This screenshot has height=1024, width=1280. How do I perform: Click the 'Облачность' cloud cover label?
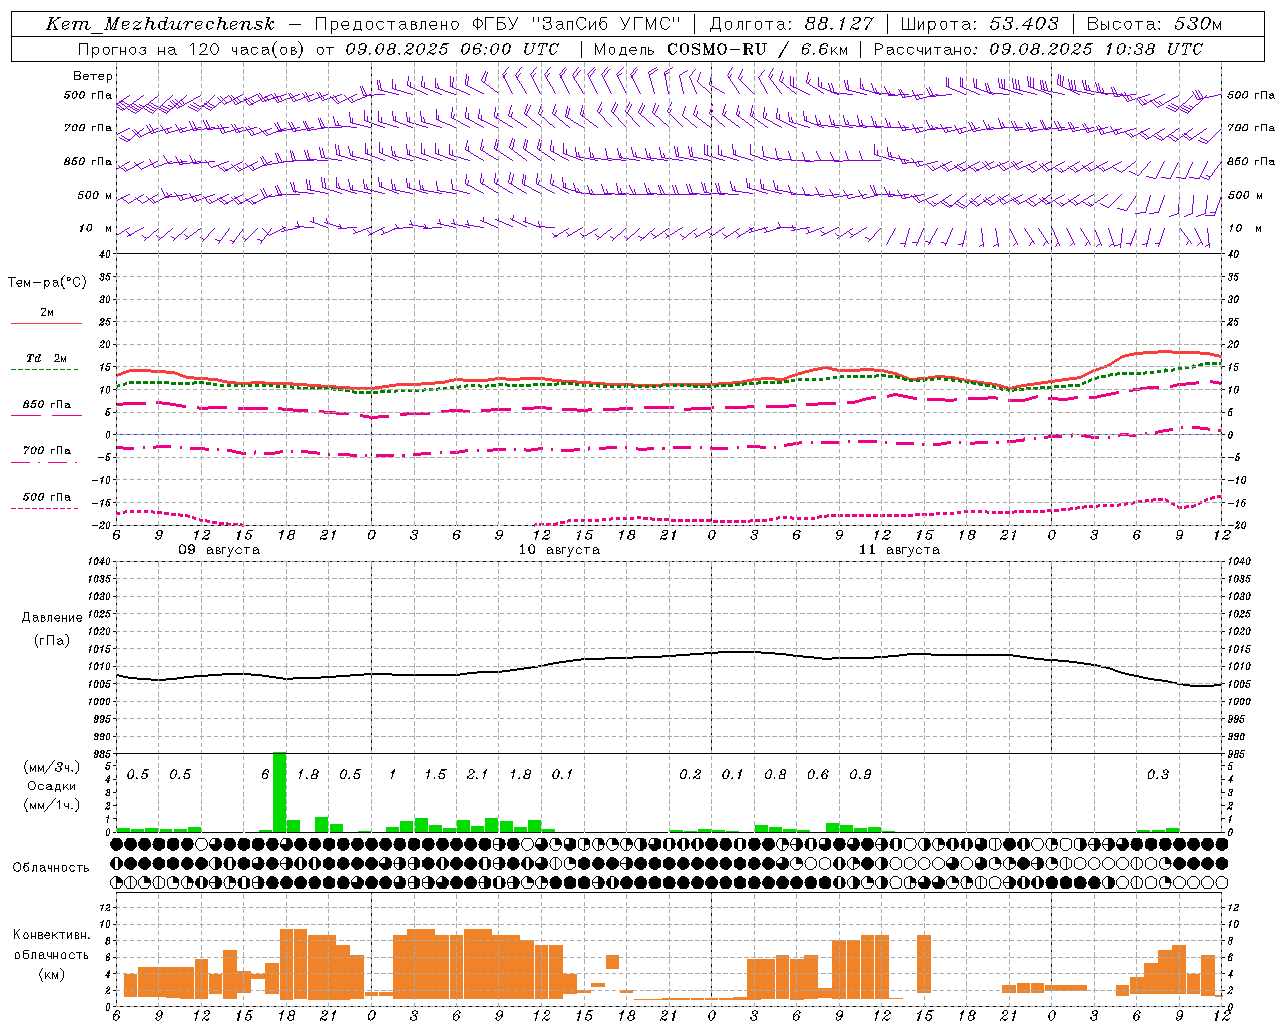pos(51,868)
